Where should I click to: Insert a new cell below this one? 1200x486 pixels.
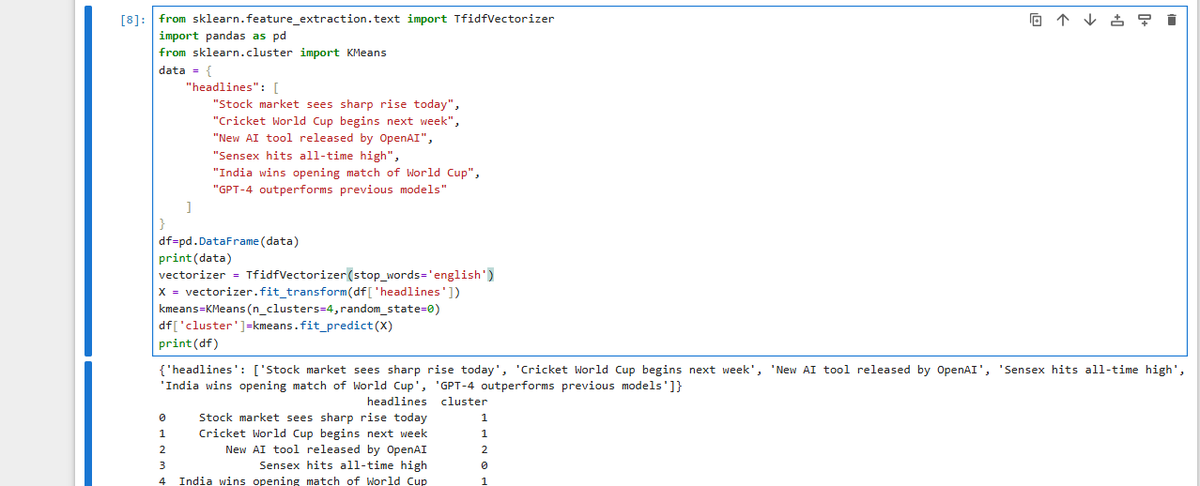click(x=1142, y=20)
